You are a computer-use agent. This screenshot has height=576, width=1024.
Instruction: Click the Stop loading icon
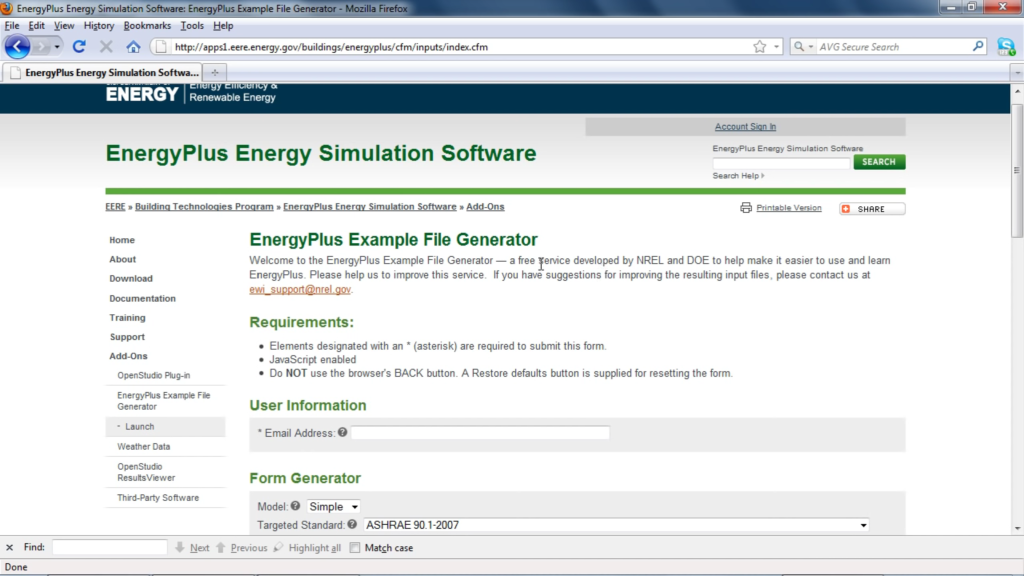tap(106, 47)
